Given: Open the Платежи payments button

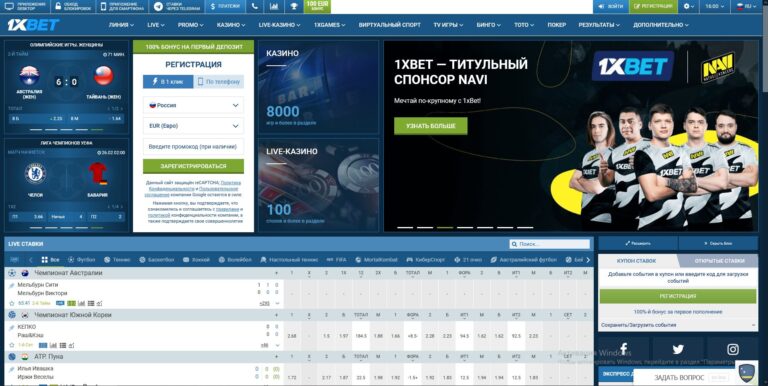Looking at the screenshot, I should (225, 6).
